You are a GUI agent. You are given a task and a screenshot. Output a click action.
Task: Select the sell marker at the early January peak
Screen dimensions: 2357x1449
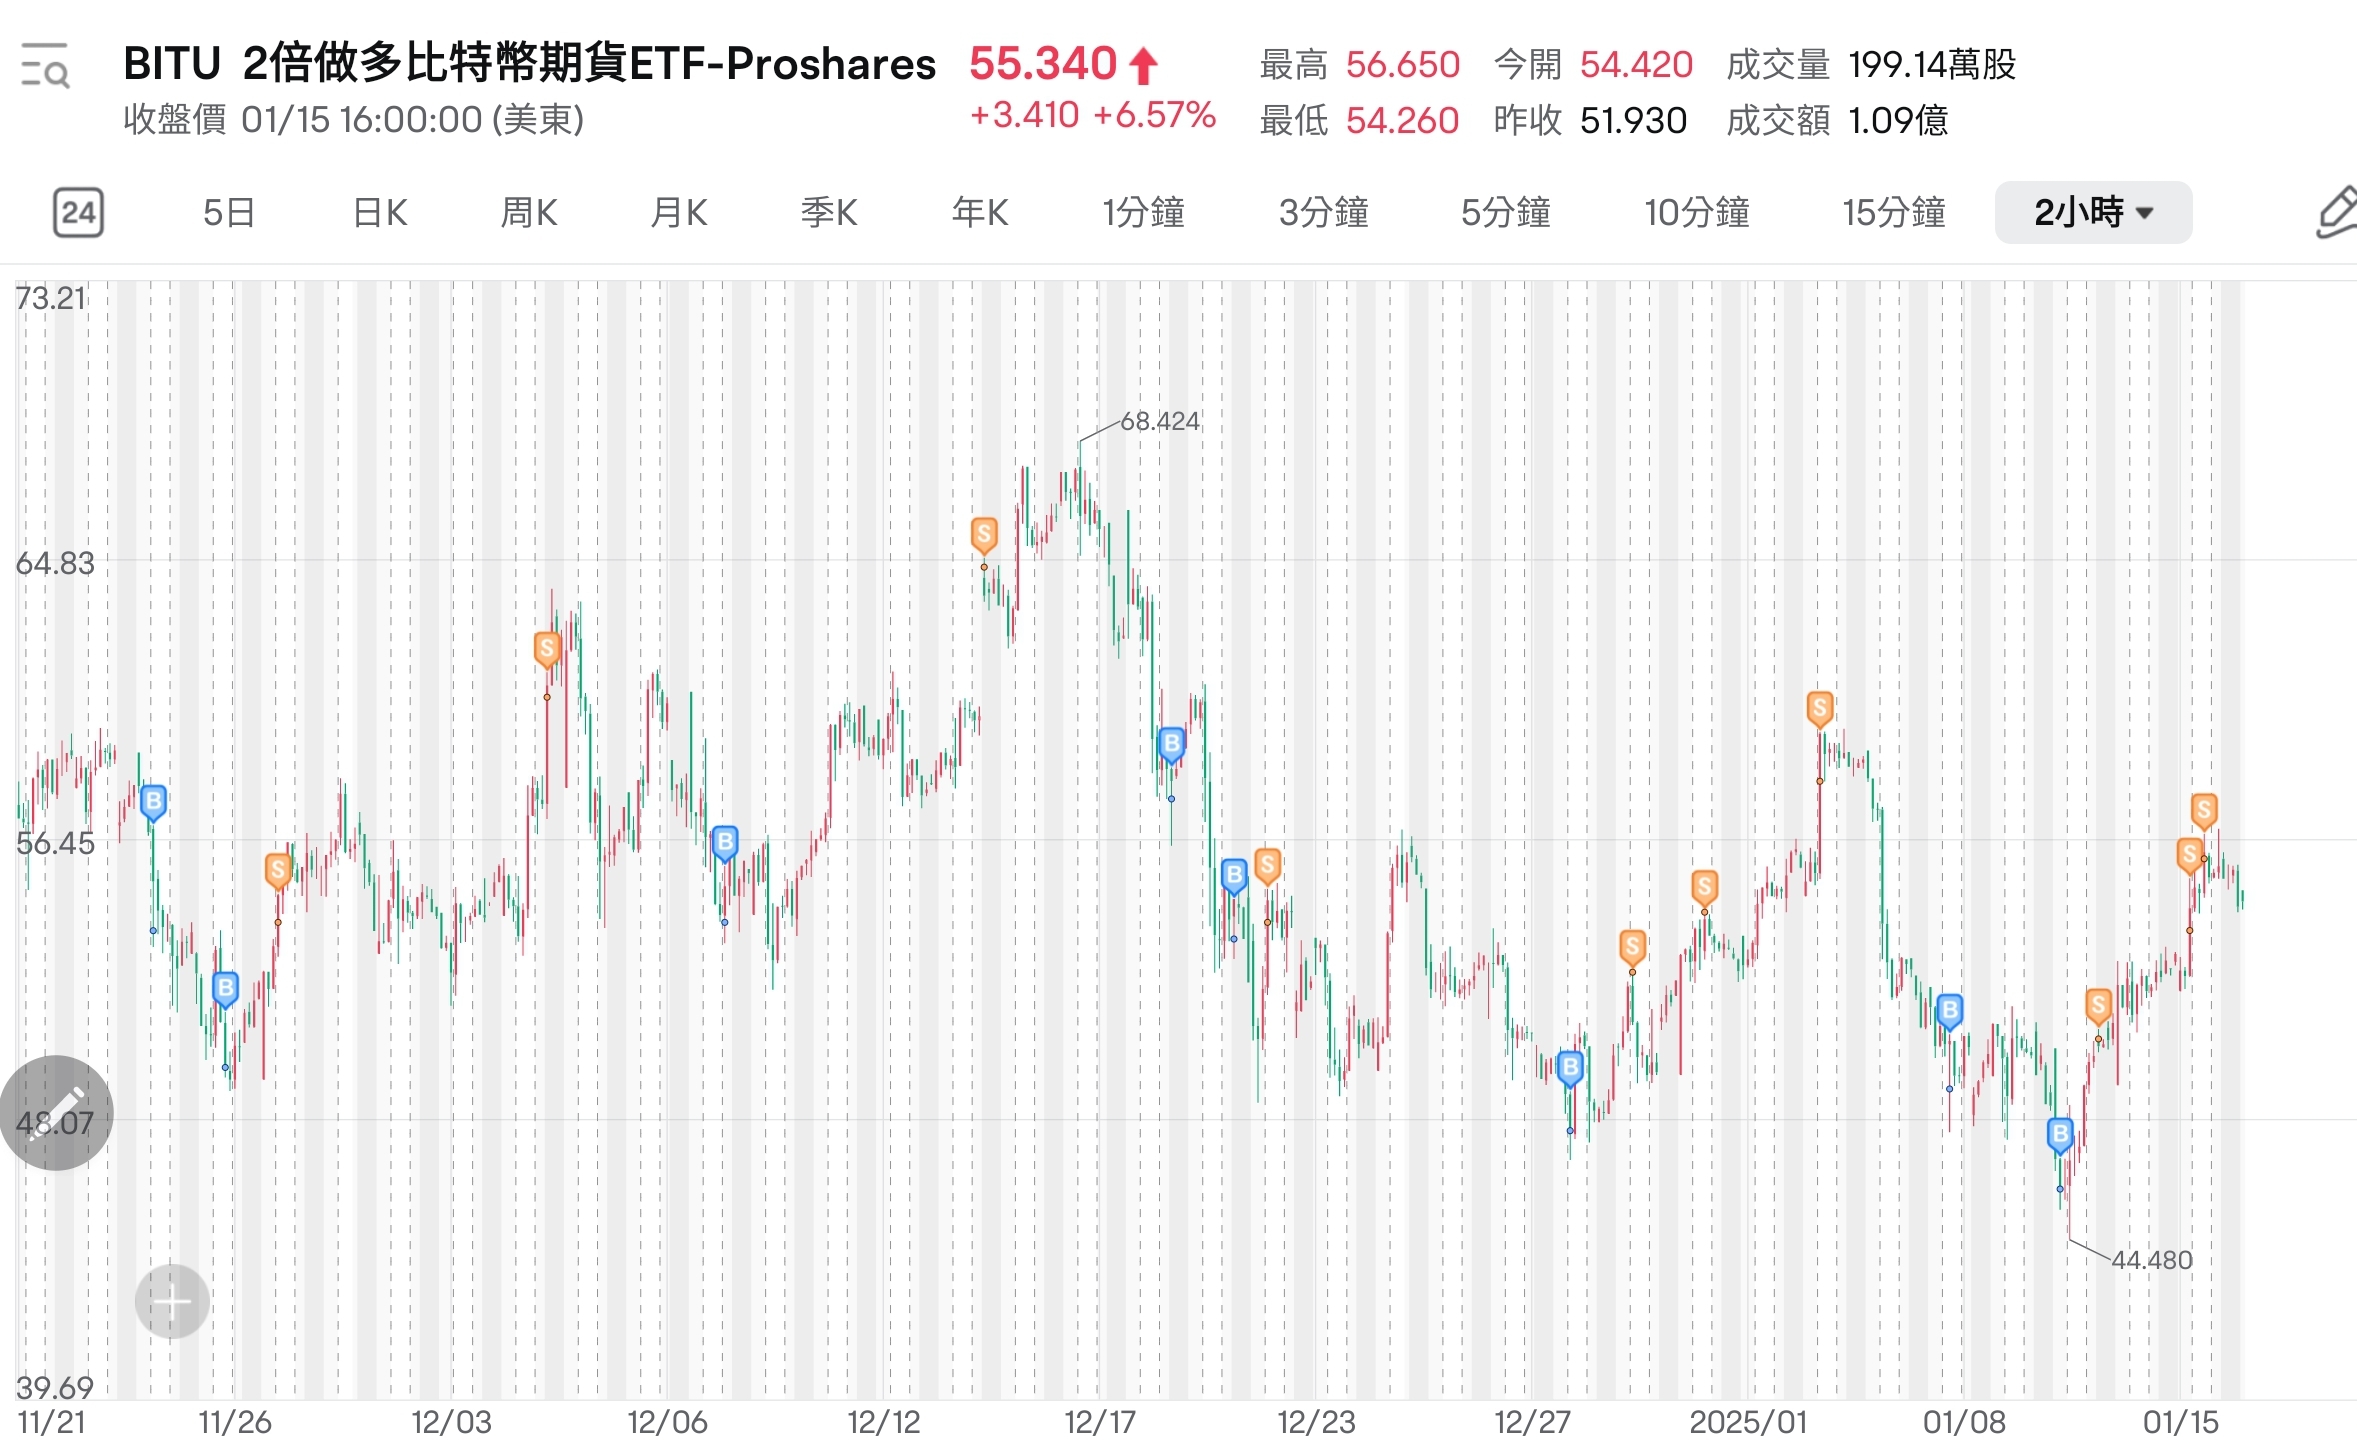pos(1820,709)
